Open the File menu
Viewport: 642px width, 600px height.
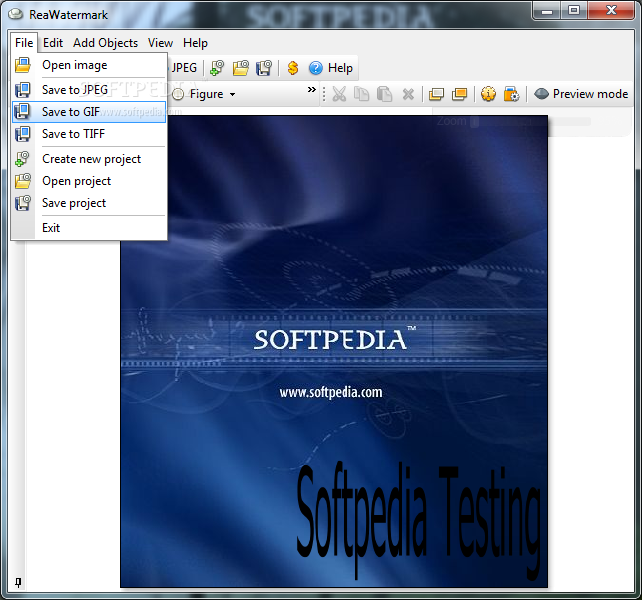(24, 43)
